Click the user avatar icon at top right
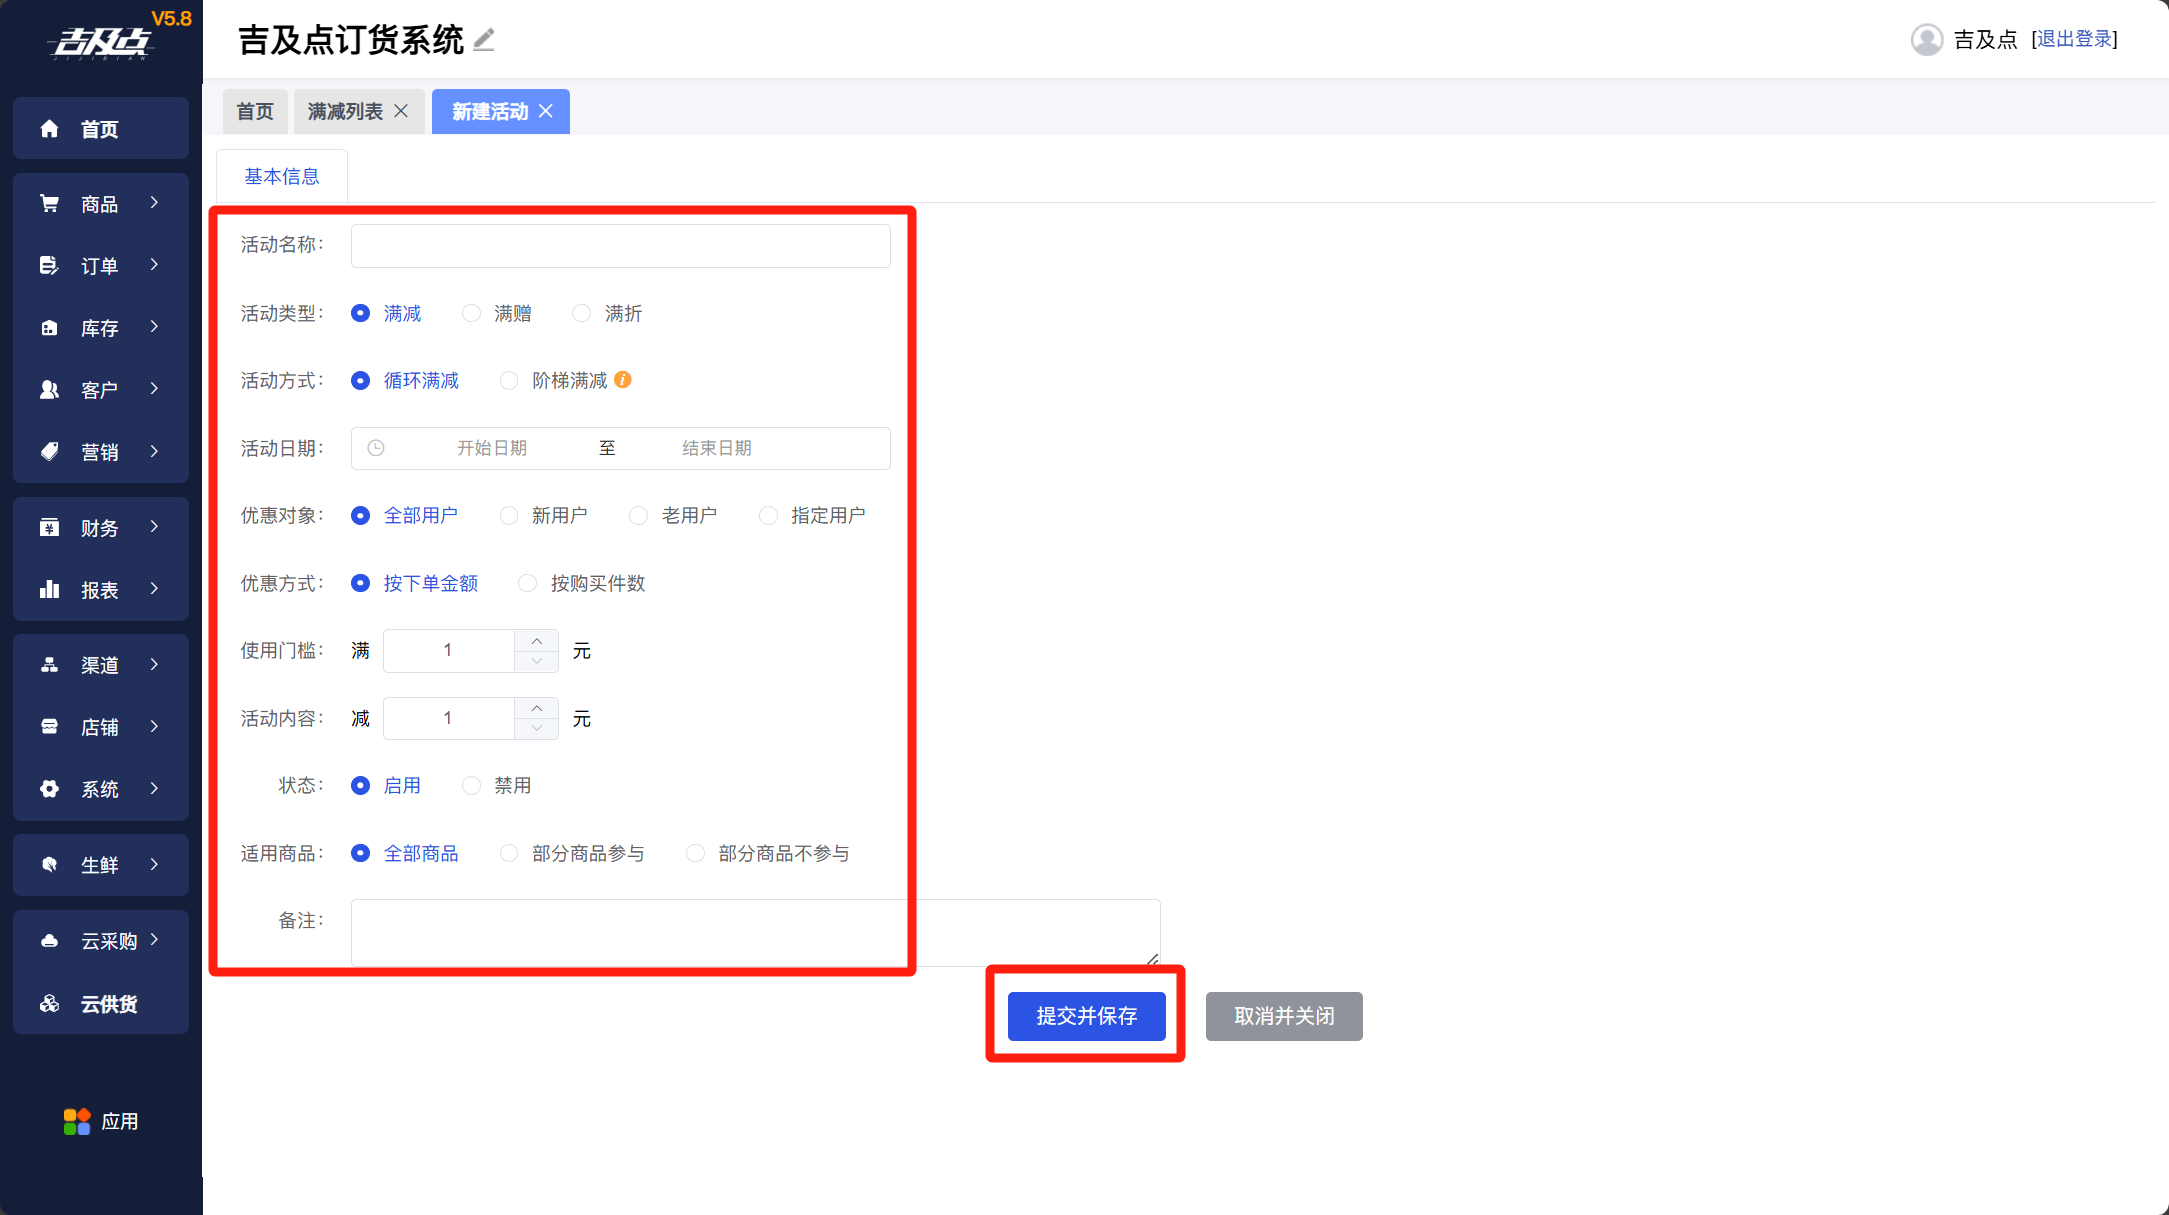Image resolution: width=2169 pixels, height=1215 pixels. [1926, 40]
